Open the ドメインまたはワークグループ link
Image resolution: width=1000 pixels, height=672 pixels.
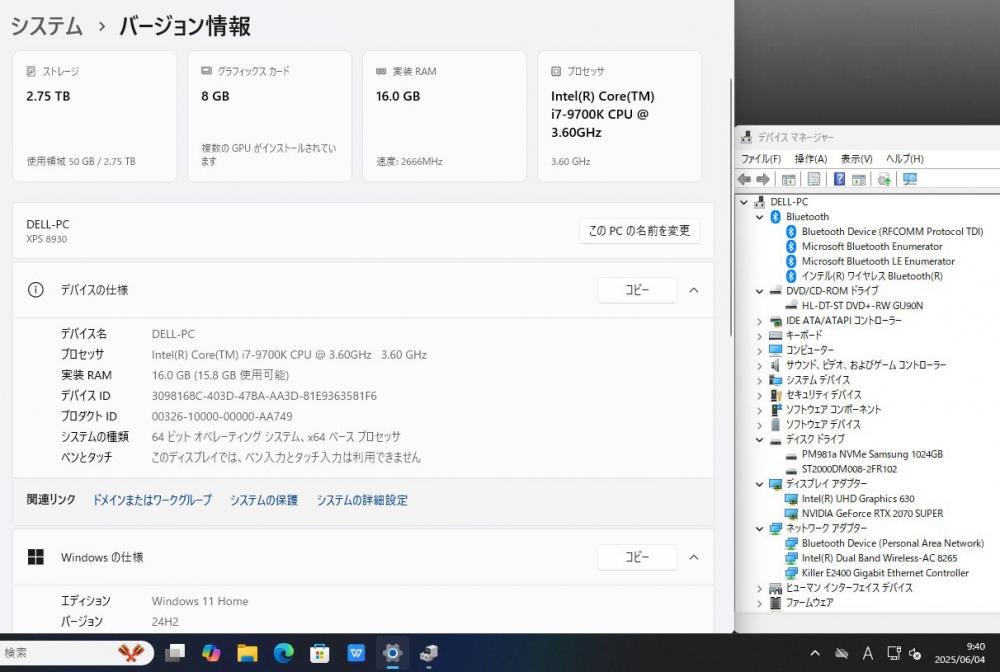[x=152, y=500]
